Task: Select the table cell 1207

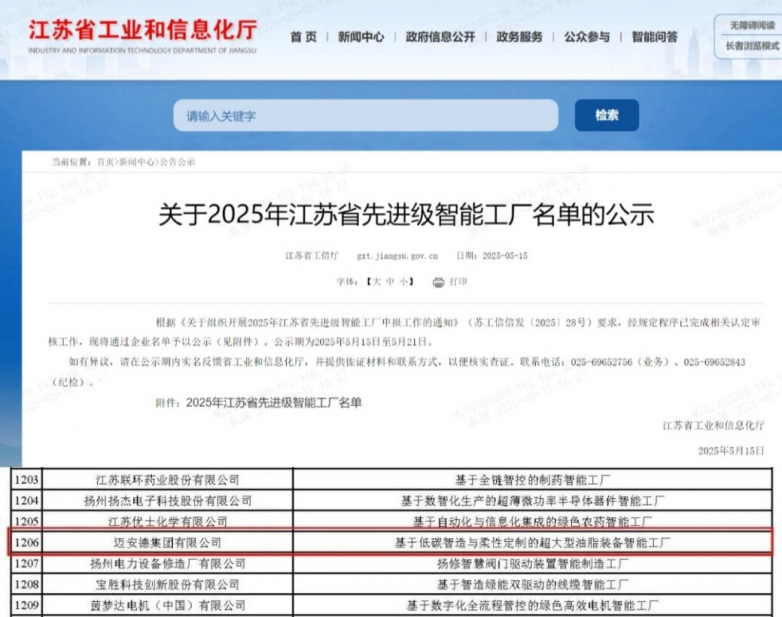Action: point(26,564)
